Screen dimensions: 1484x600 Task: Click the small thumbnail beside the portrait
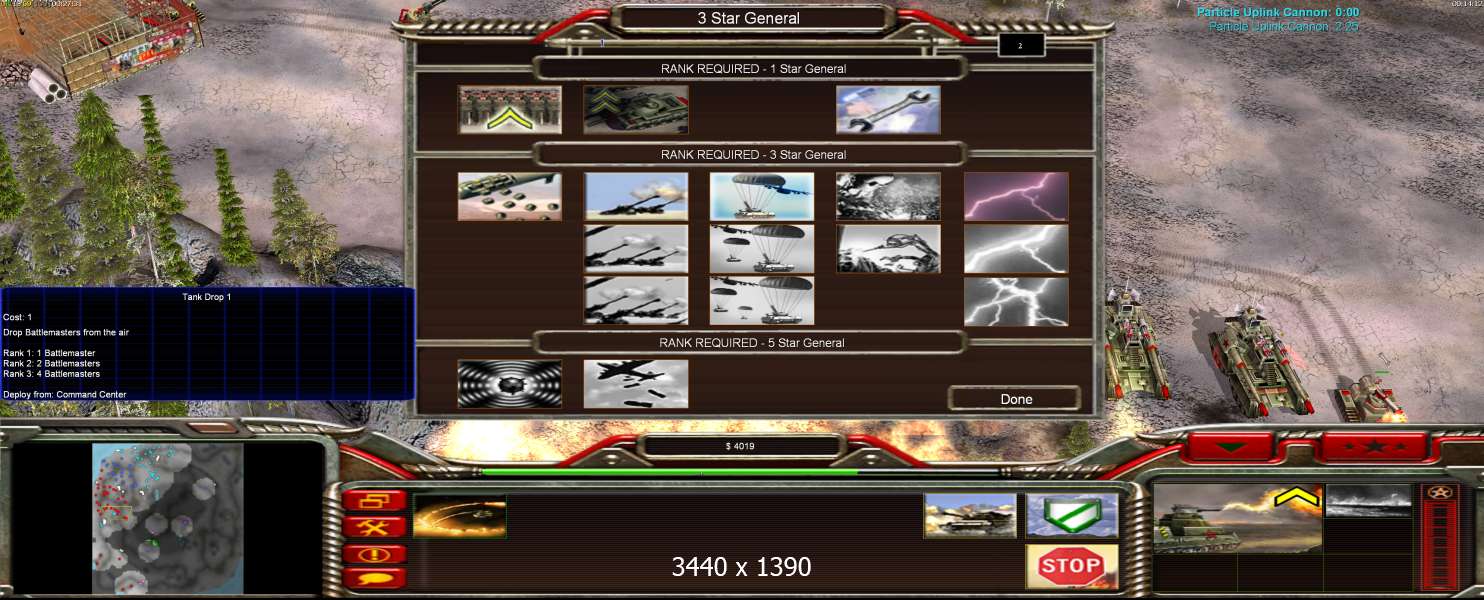1368,501
